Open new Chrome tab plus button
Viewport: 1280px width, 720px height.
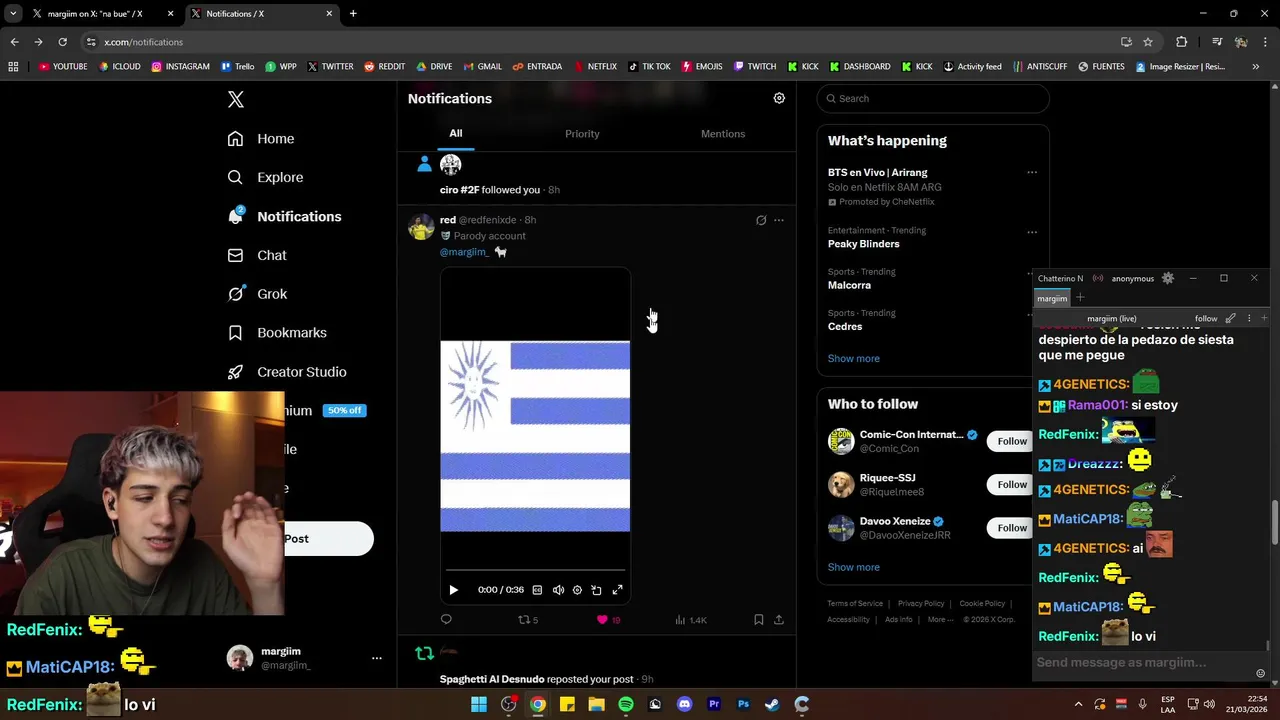pos(353,14)
